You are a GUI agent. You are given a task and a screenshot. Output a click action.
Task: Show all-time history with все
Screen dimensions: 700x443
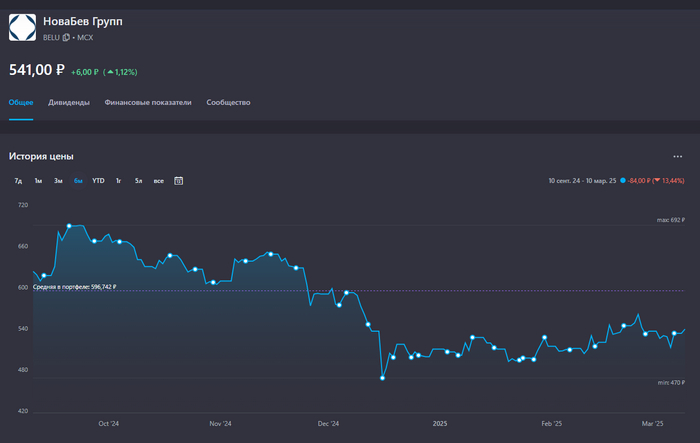[158, 181]
